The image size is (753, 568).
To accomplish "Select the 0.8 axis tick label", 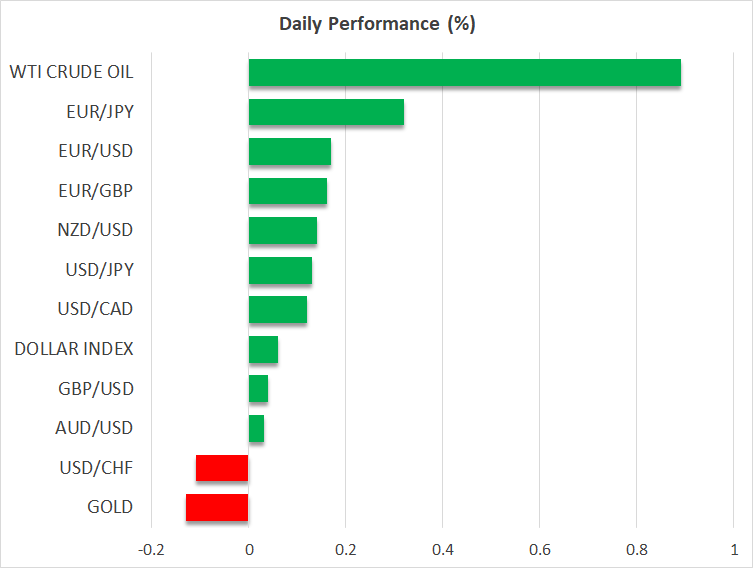I will point(636,550).
